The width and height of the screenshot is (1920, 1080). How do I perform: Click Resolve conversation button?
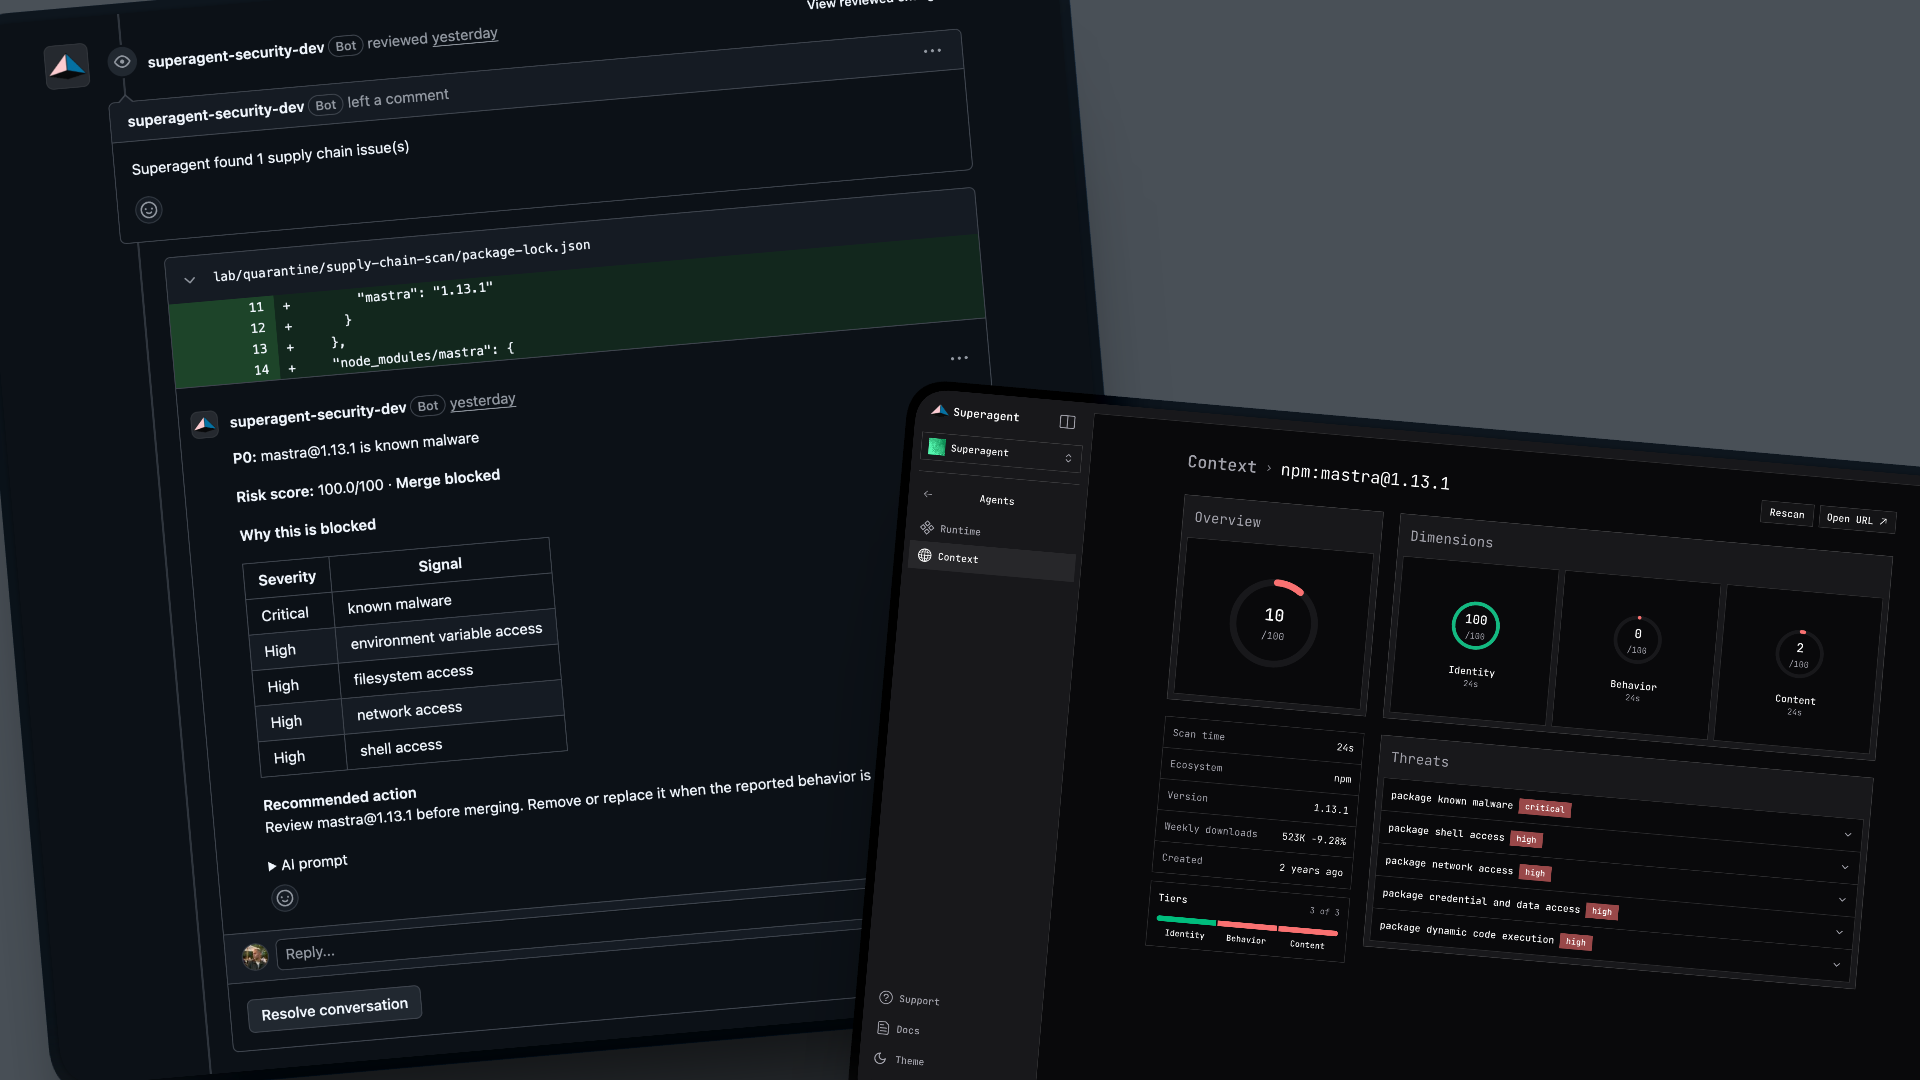pyautogui.click(x=334, y=1009)
